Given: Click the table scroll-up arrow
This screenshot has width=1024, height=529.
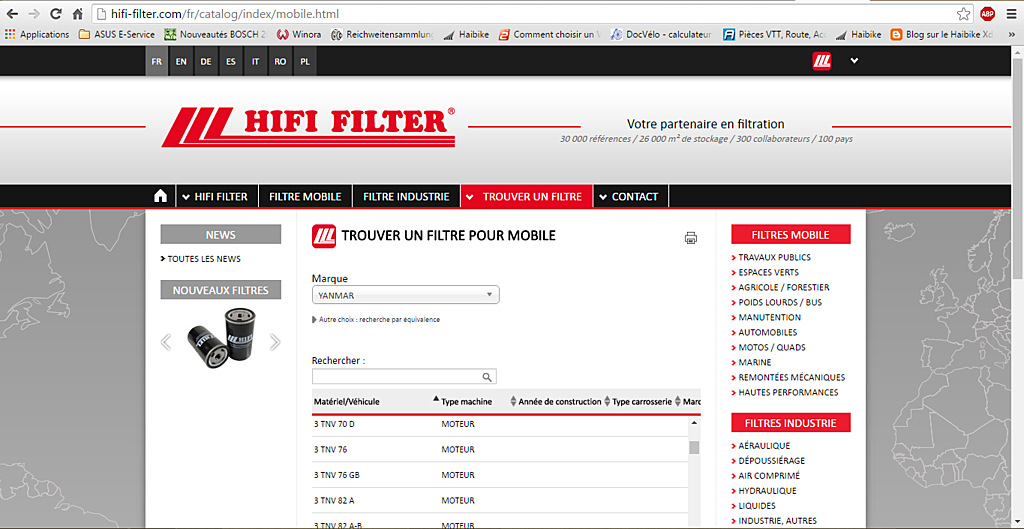Looking at the screenshot, I should coord(694,423).
